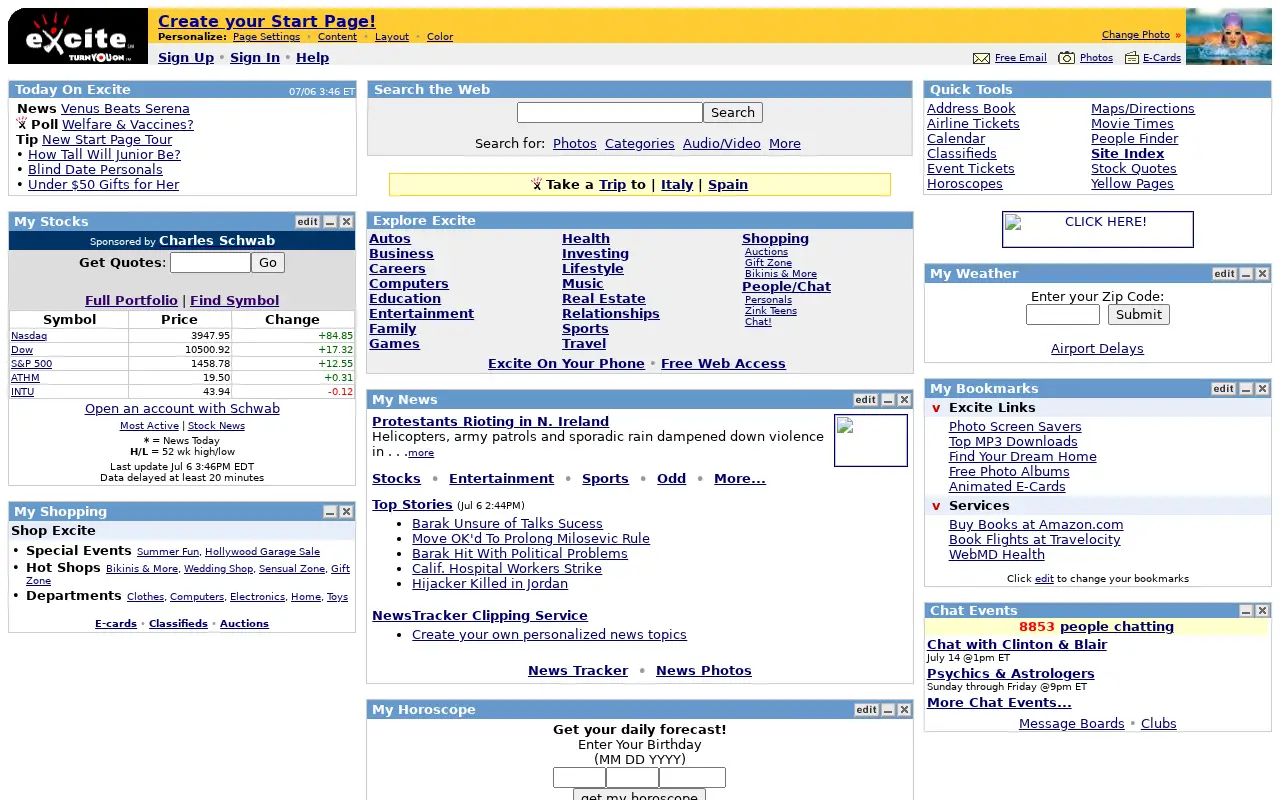
Task: Open the Nasdaq symbol link
Action: (29, 336)
